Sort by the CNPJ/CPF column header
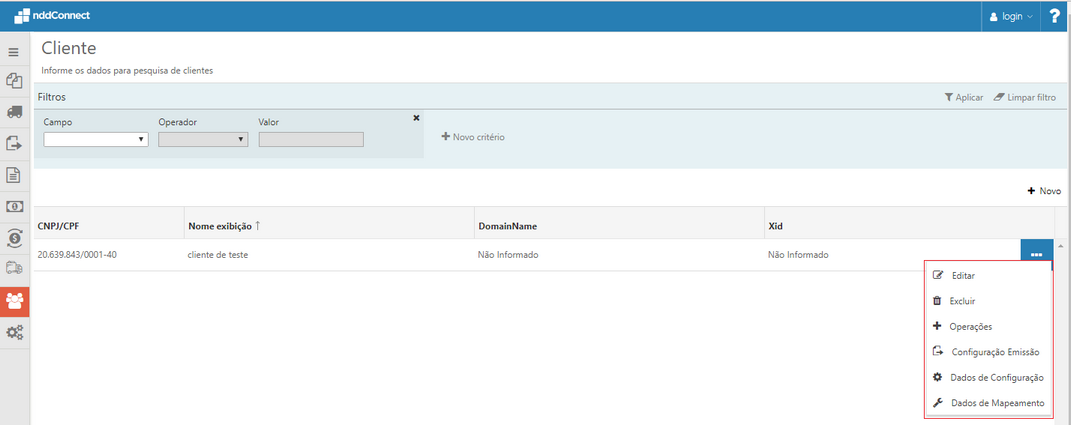 (x=109, y=225)
